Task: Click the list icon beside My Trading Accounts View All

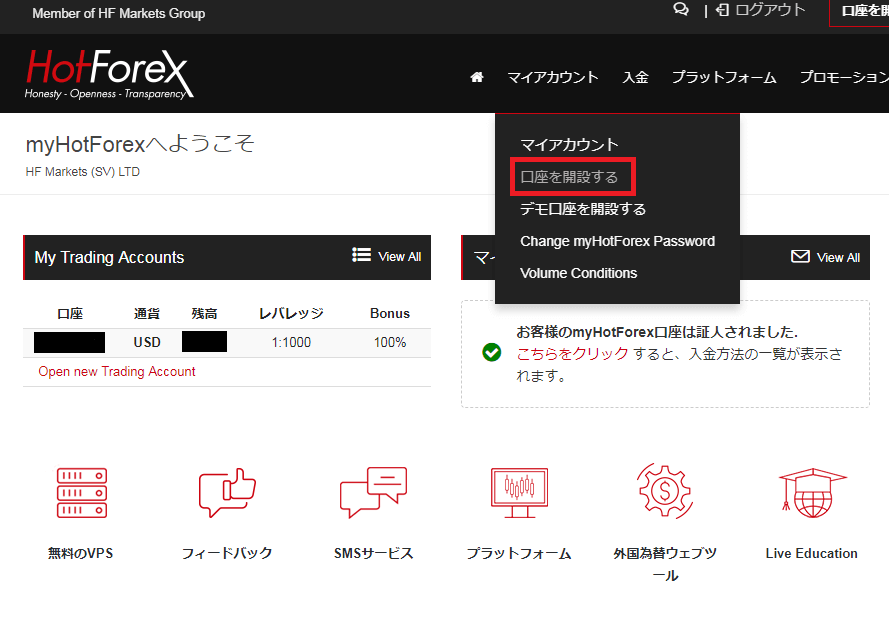Action: (x=361, y=255)
